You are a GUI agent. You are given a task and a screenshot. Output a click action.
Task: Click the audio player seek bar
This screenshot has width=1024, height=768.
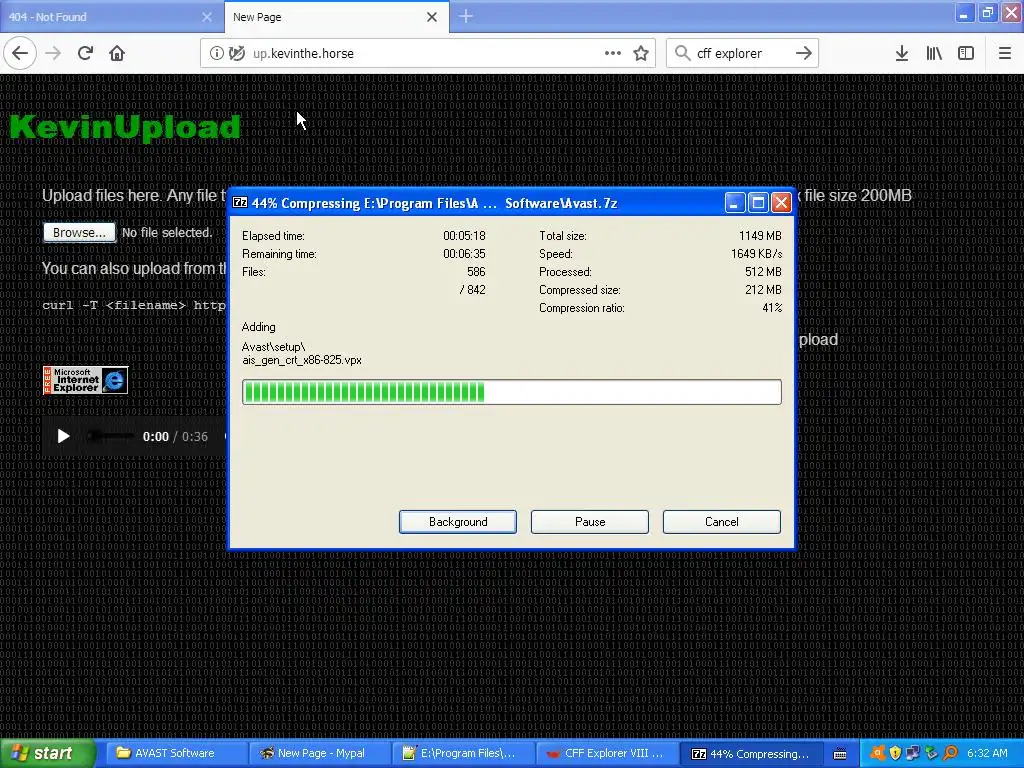[110, 436]
